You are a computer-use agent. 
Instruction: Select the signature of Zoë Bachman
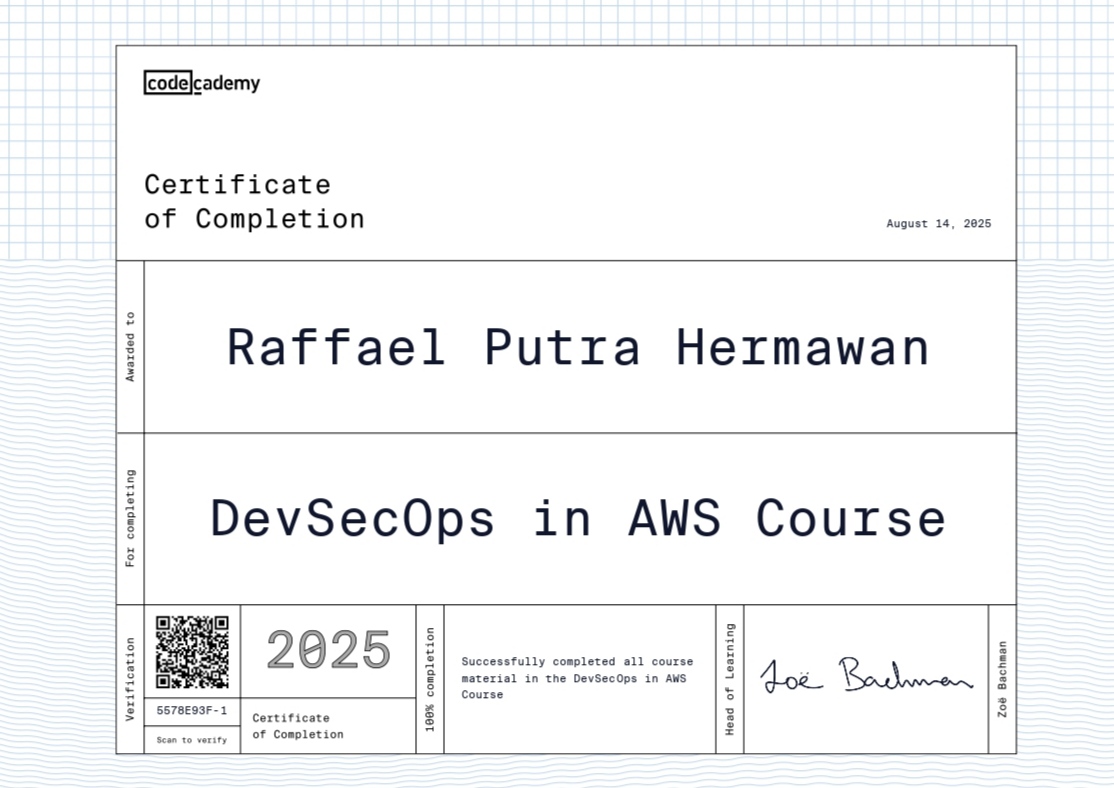[x=866, y=676]
